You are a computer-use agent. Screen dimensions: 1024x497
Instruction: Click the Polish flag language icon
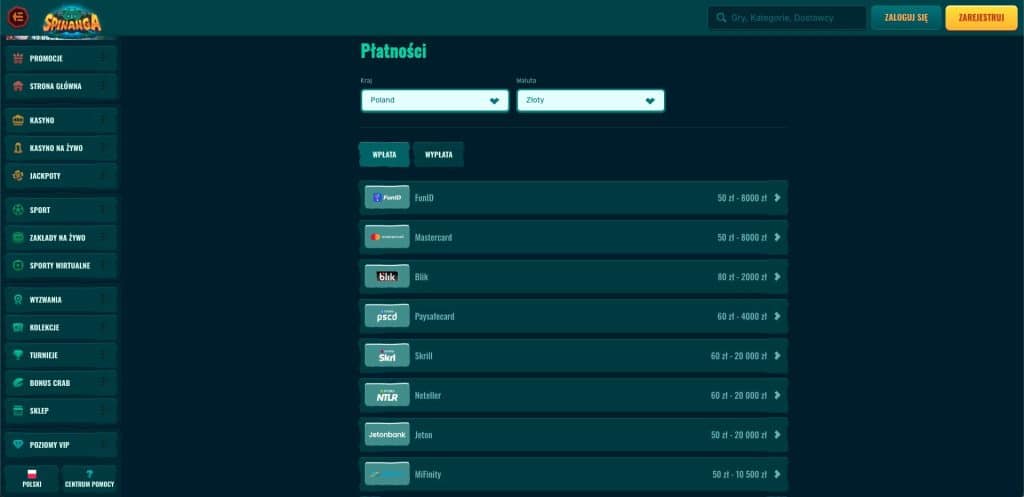click(x=31, y=474)
